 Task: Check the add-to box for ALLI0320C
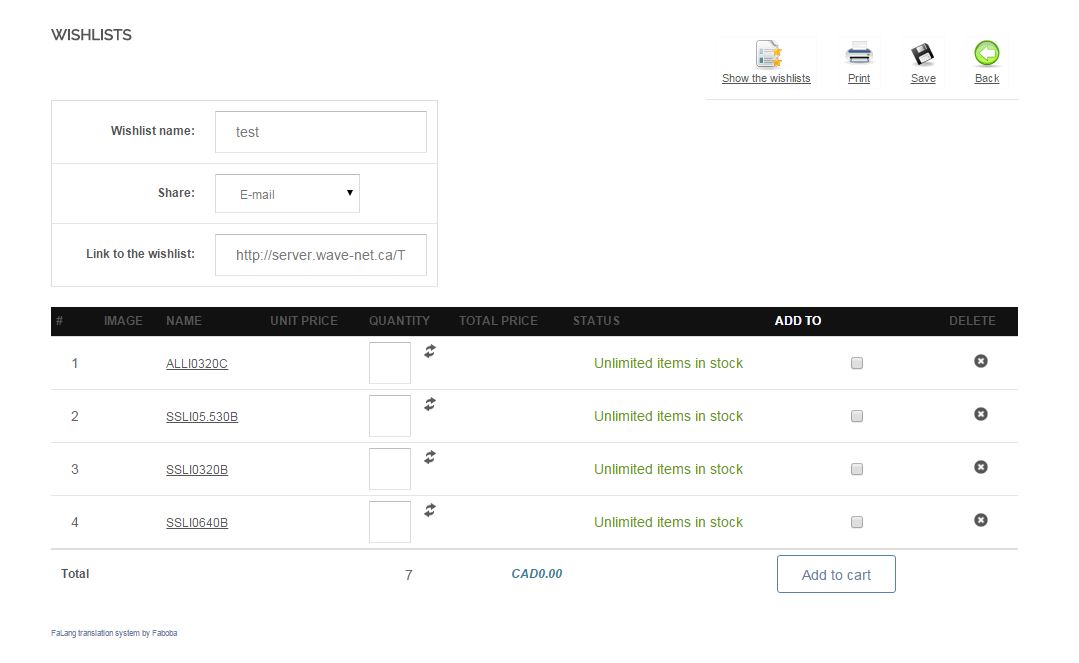(857, 364)
